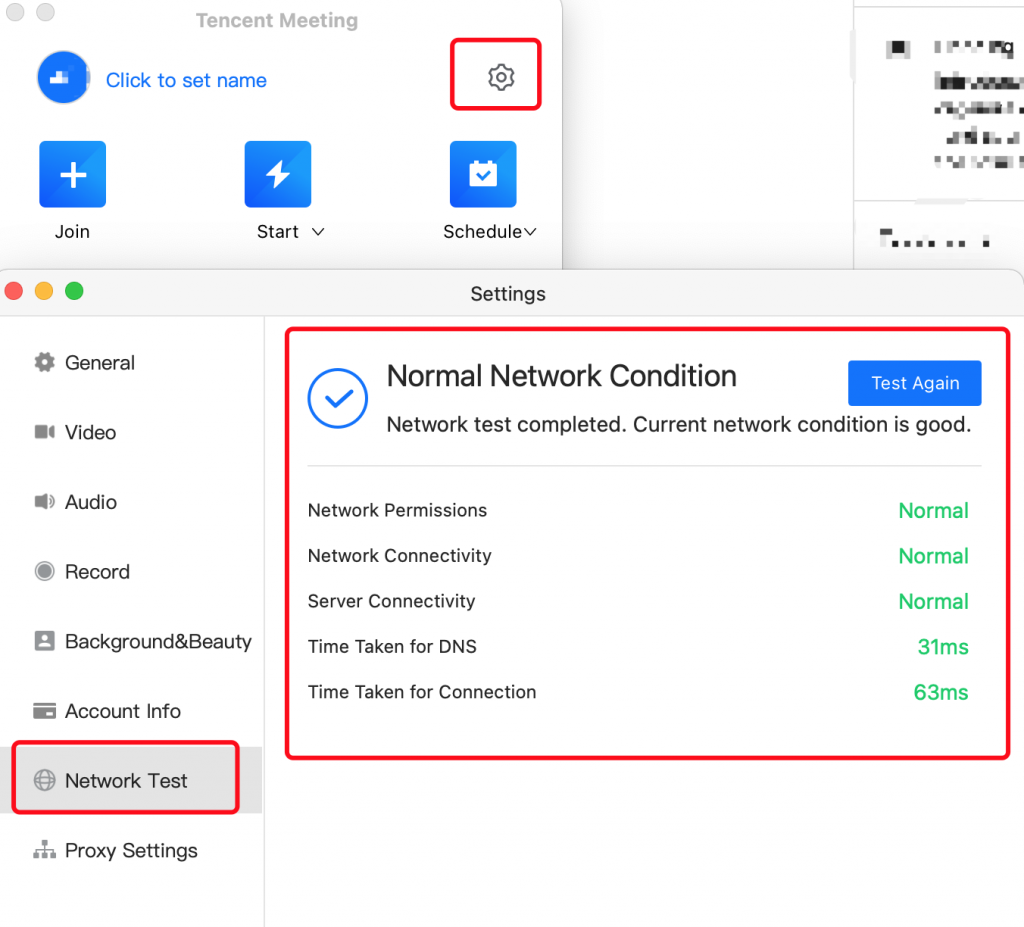
Task: Click the blue profile avatar
Action: tap(63, 79)
